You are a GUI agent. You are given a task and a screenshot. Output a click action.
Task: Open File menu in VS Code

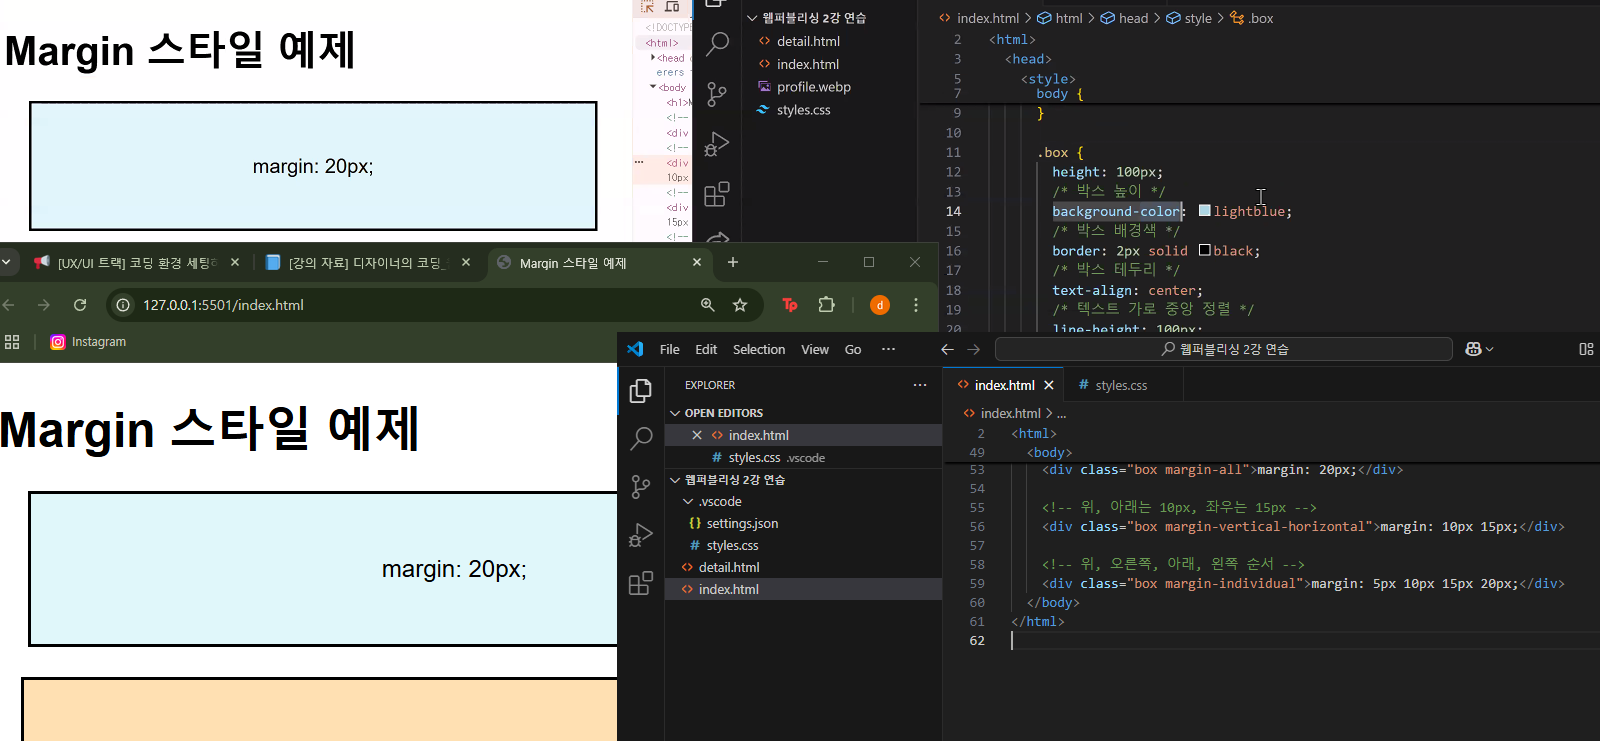(x=670, y=349)
